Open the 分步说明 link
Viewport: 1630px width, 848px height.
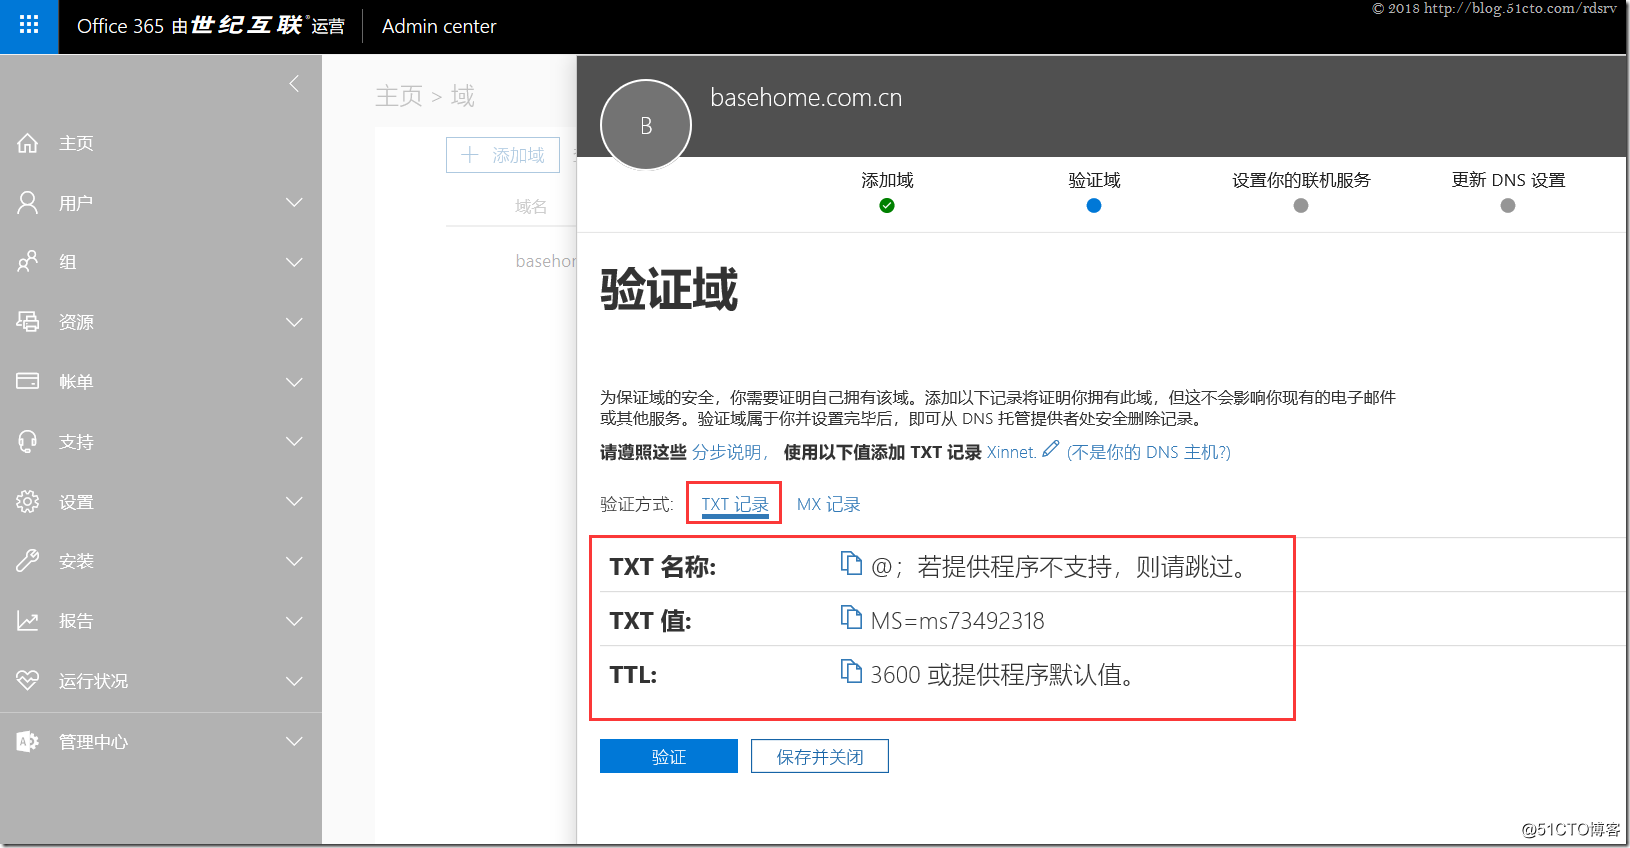726,452
